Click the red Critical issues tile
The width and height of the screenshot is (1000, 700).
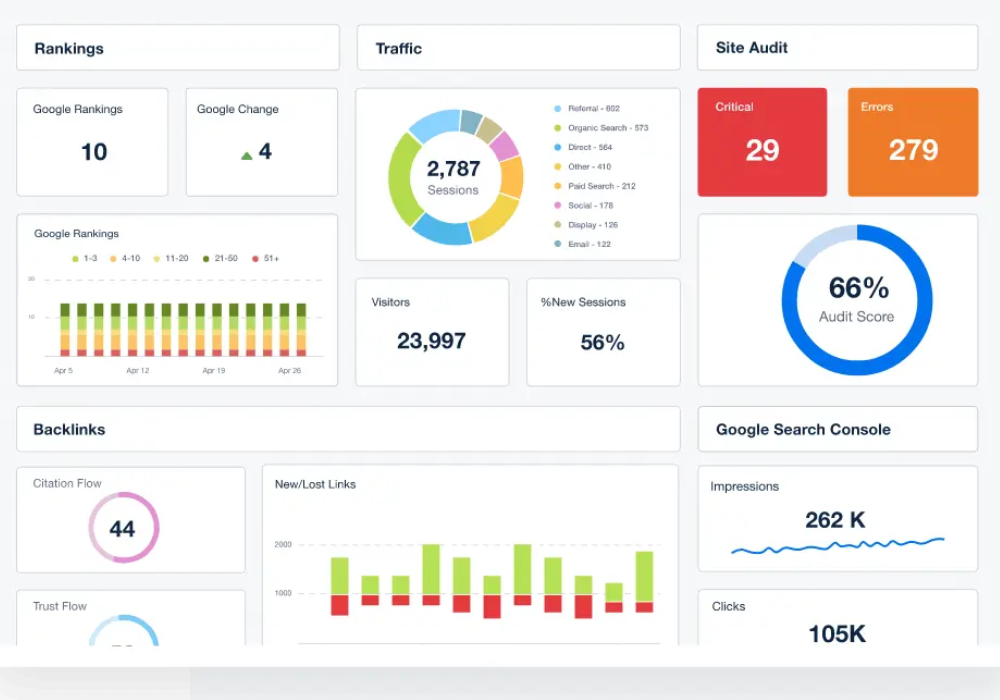pos(762,142)
